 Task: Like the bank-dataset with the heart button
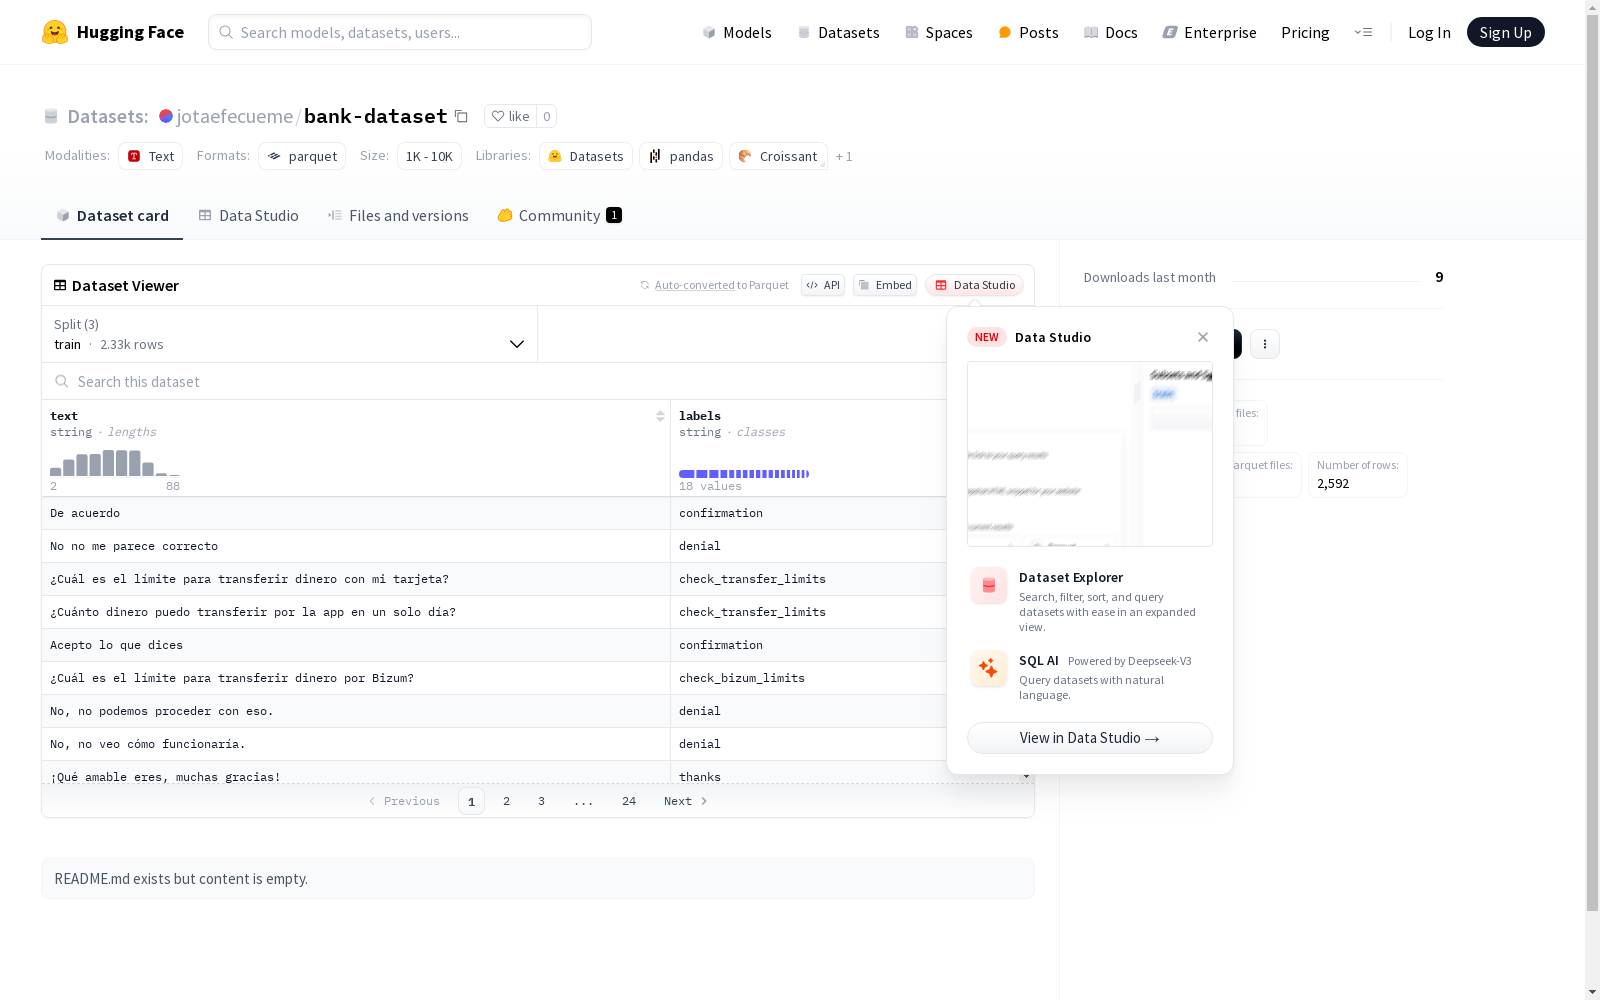pos(510,116)
